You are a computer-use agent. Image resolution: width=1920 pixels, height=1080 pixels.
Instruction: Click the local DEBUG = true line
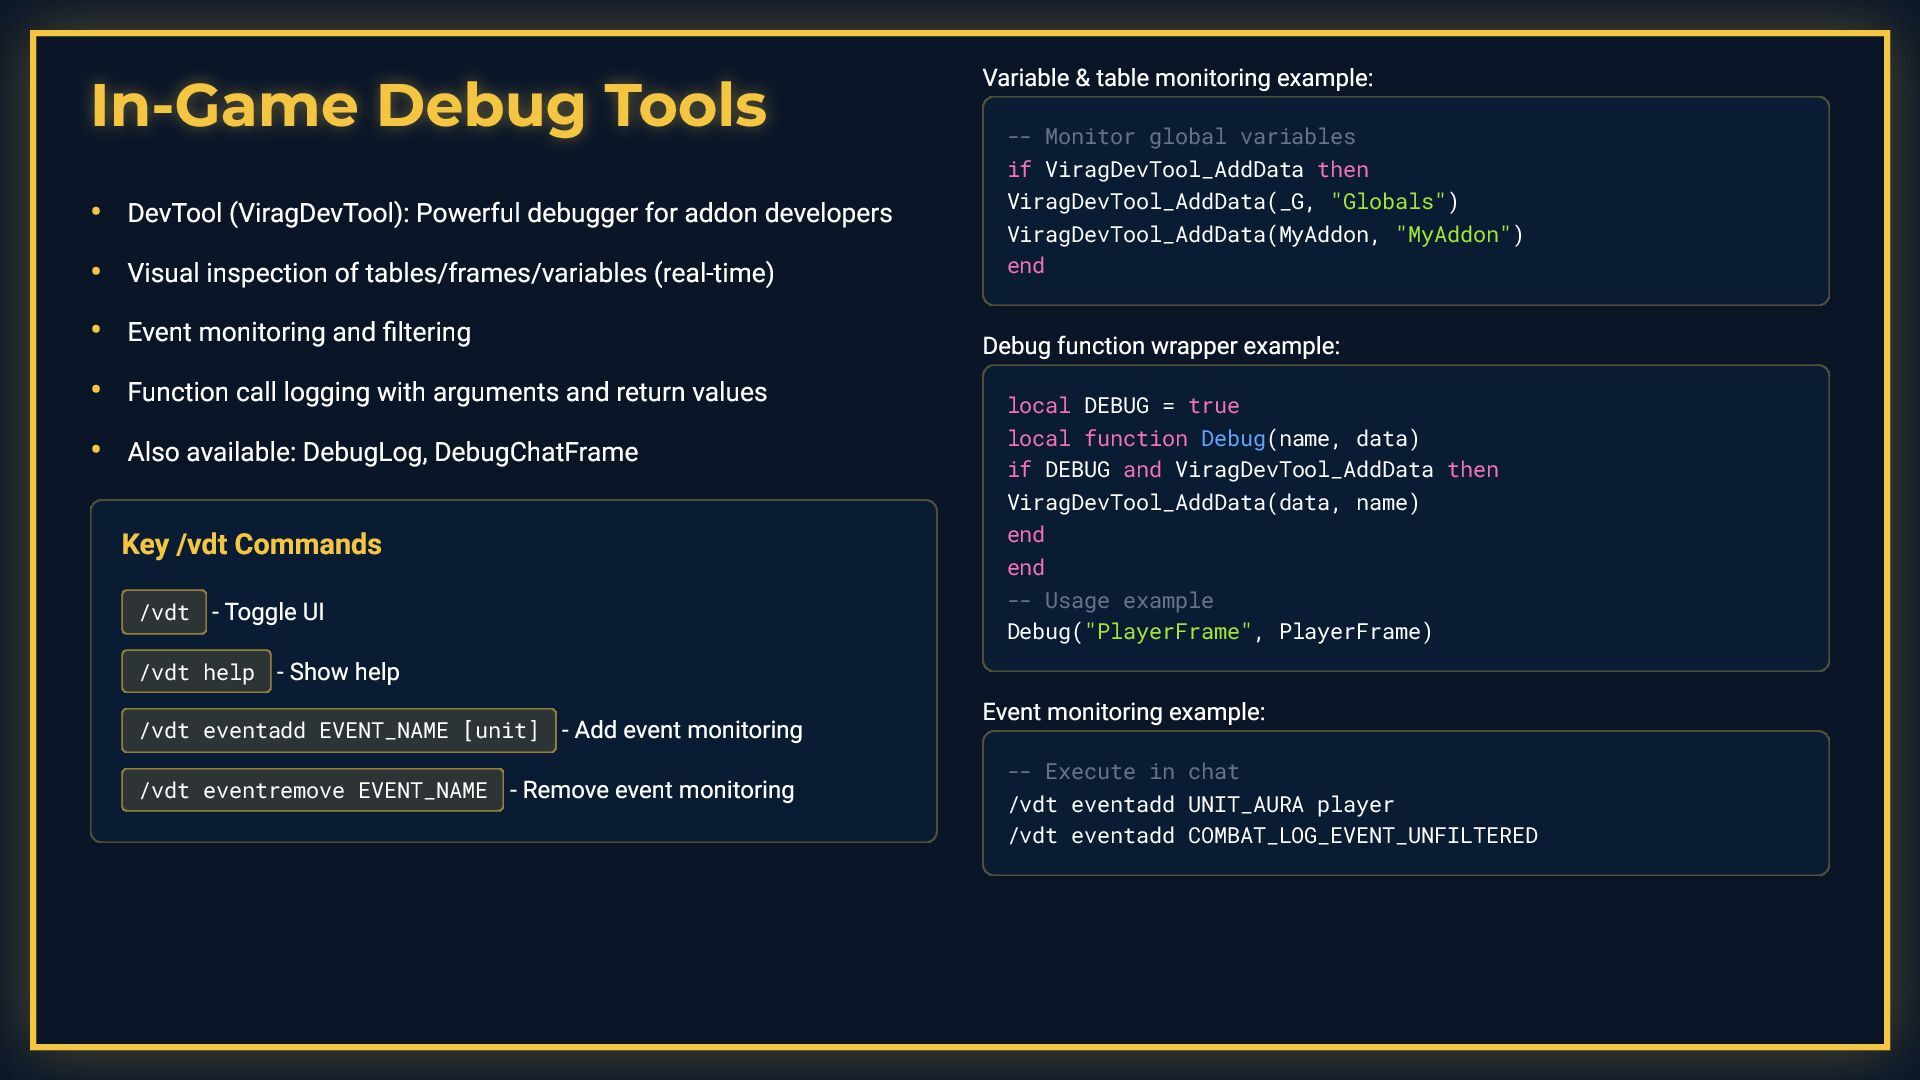point(1122,406)
